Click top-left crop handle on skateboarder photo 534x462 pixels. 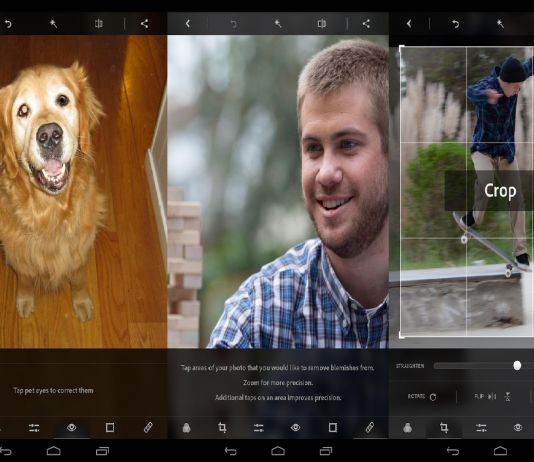click(402, 48)
